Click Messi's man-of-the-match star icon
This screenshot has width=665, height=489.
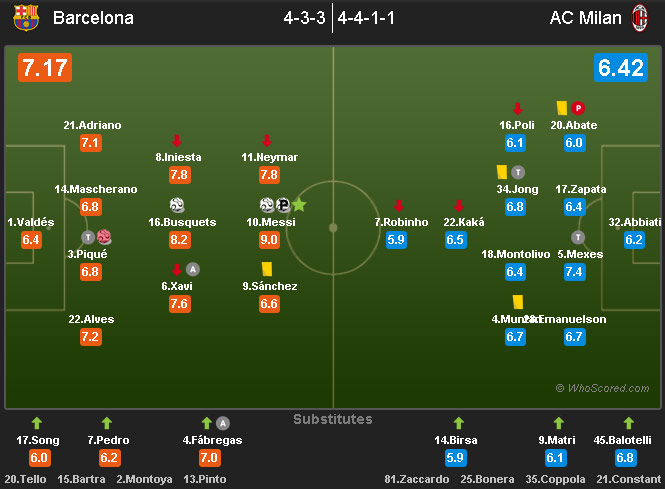(x=299, y=204)
